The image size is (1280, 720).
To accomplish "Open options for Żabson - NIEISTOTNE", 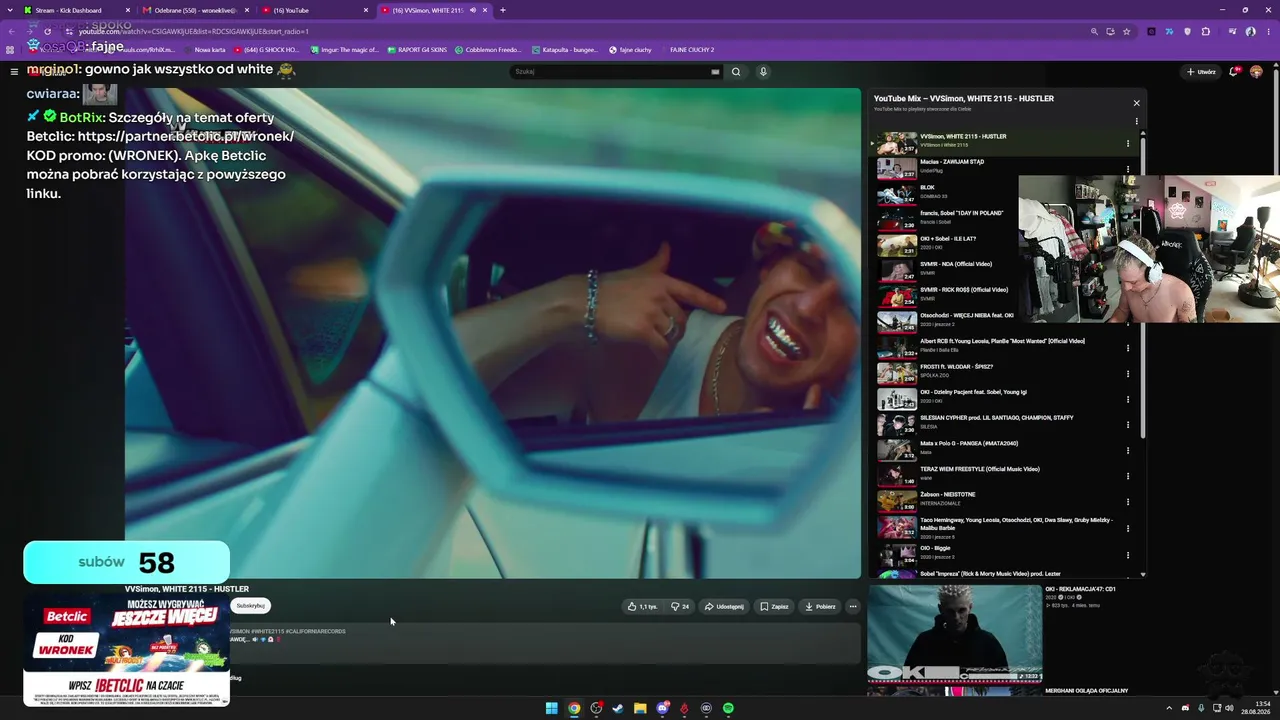I will [1128, 502].
